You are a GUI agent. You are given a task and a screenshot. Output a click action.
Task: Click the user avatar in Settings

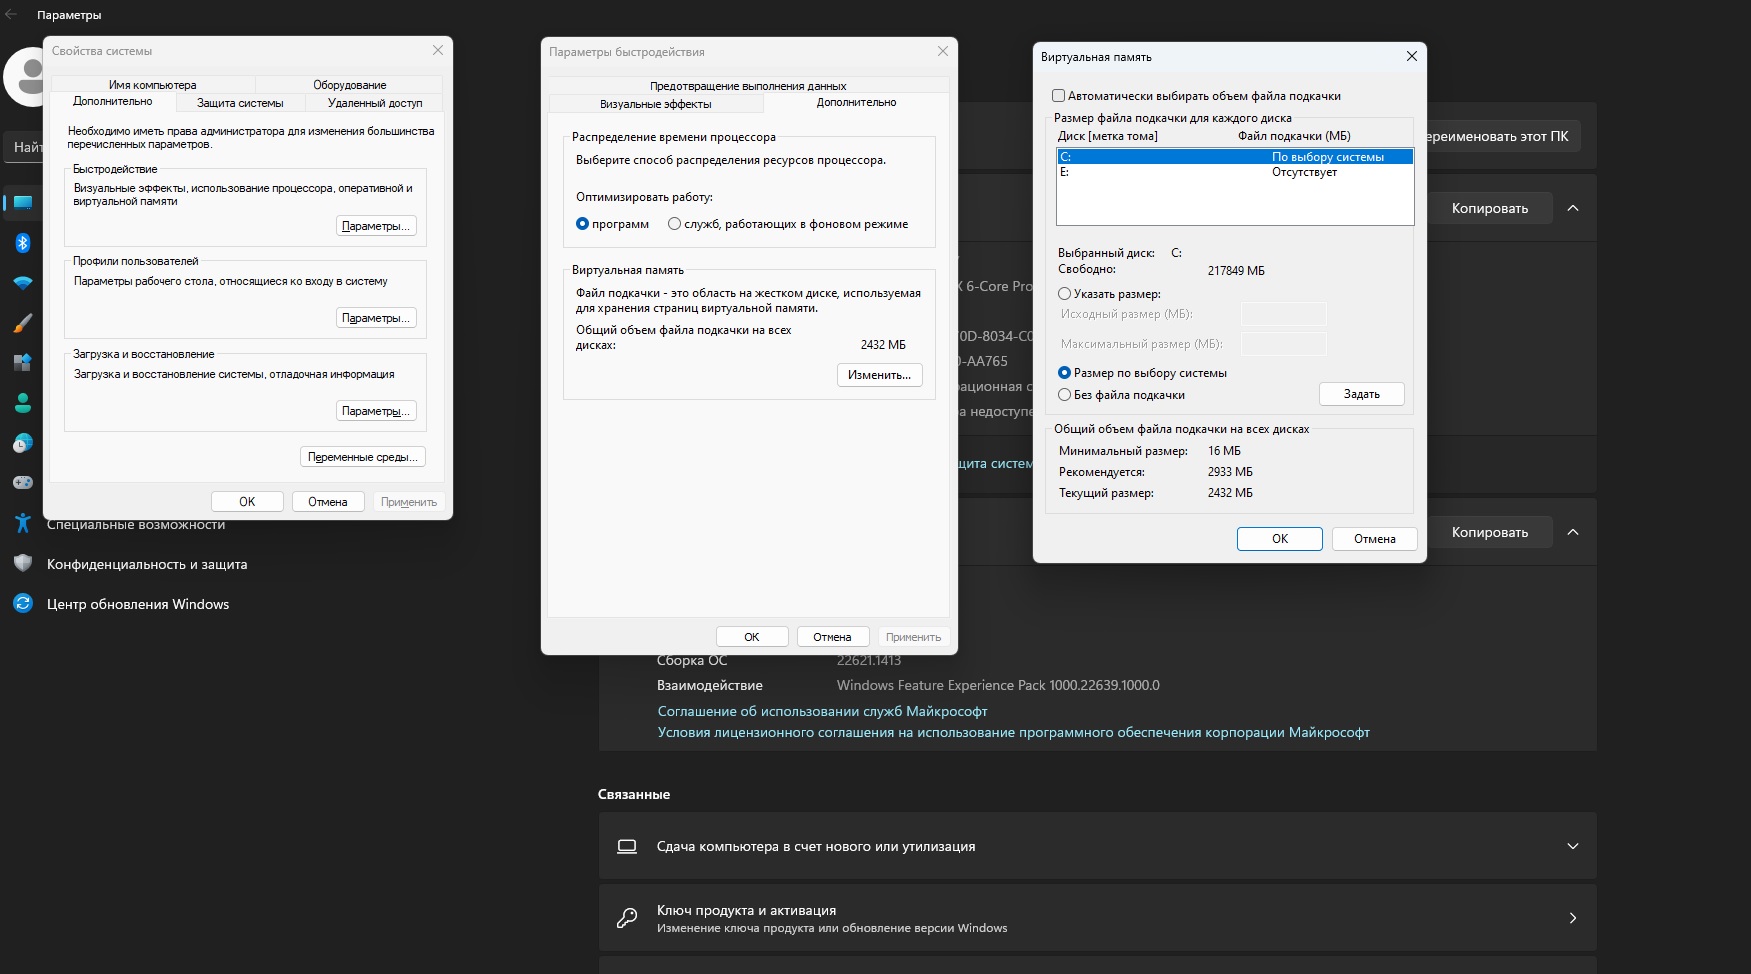point(24,76)
